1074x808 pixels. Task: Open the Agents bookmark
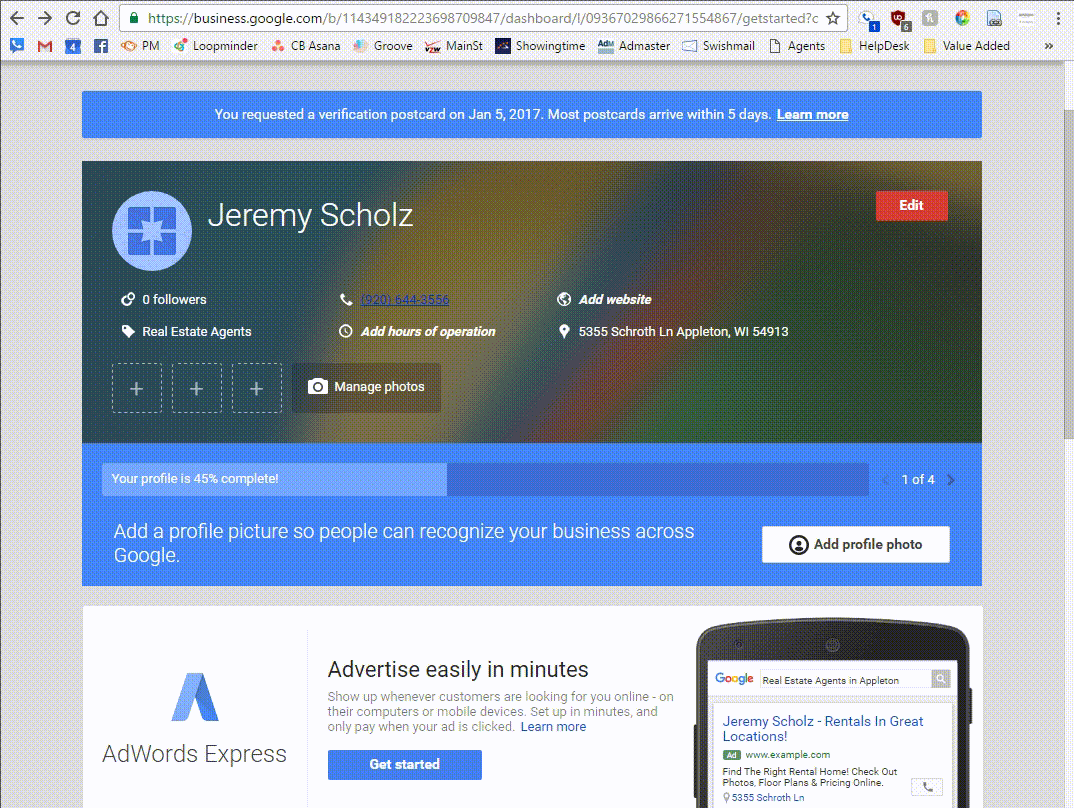pyautogui.click(x=797, y=46)
